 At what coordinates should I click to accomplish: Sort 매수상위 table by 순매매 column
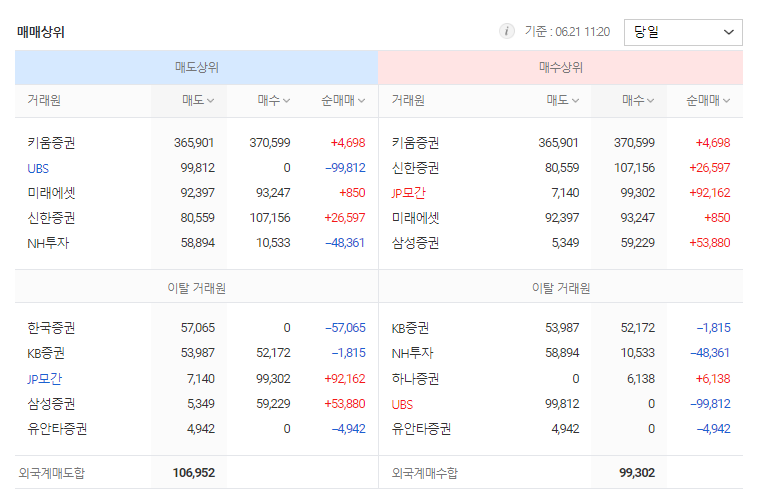708,100
